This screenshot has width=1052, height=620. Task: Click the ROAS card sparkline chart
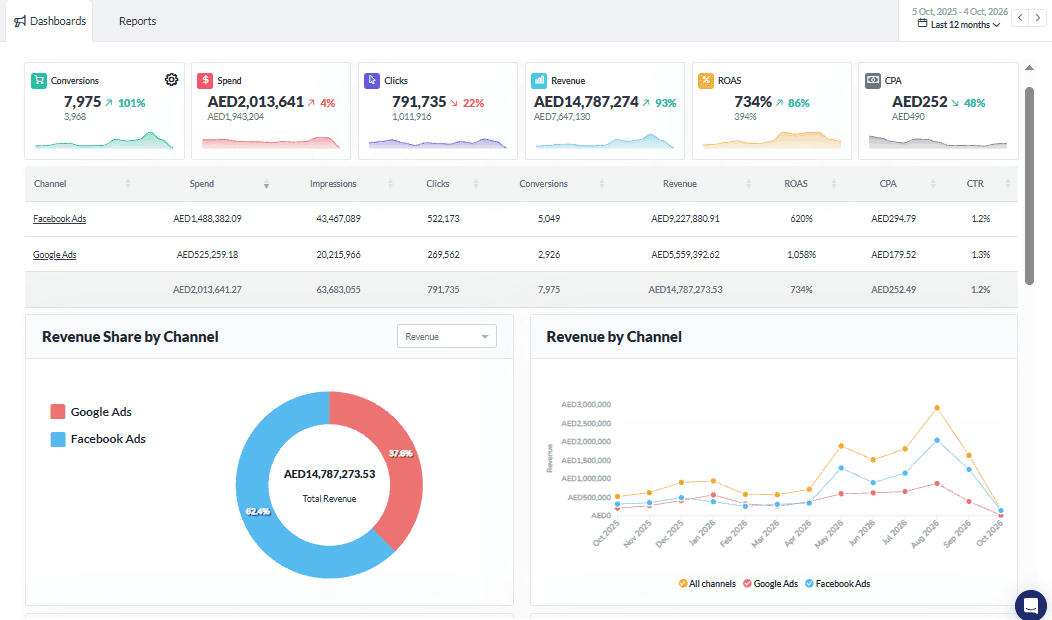[772, 140]
